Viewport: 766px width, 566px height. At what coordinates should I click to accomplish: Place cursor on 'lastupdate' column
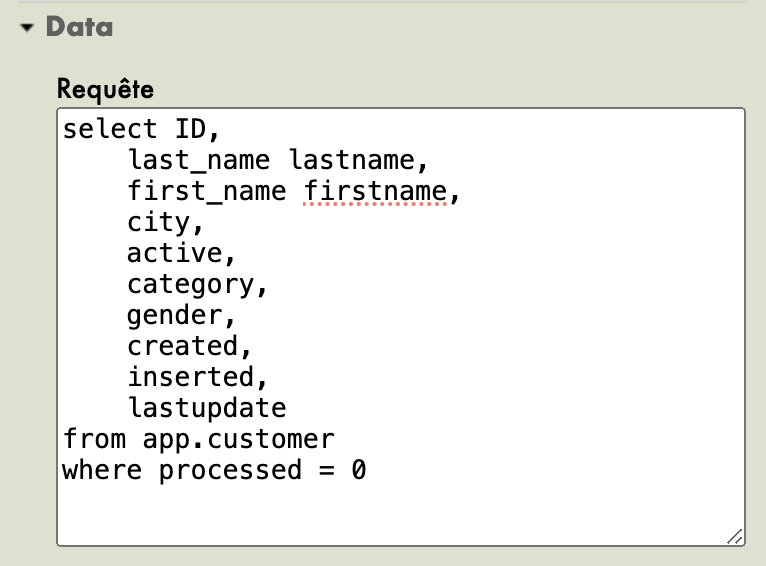pos(206,408)
